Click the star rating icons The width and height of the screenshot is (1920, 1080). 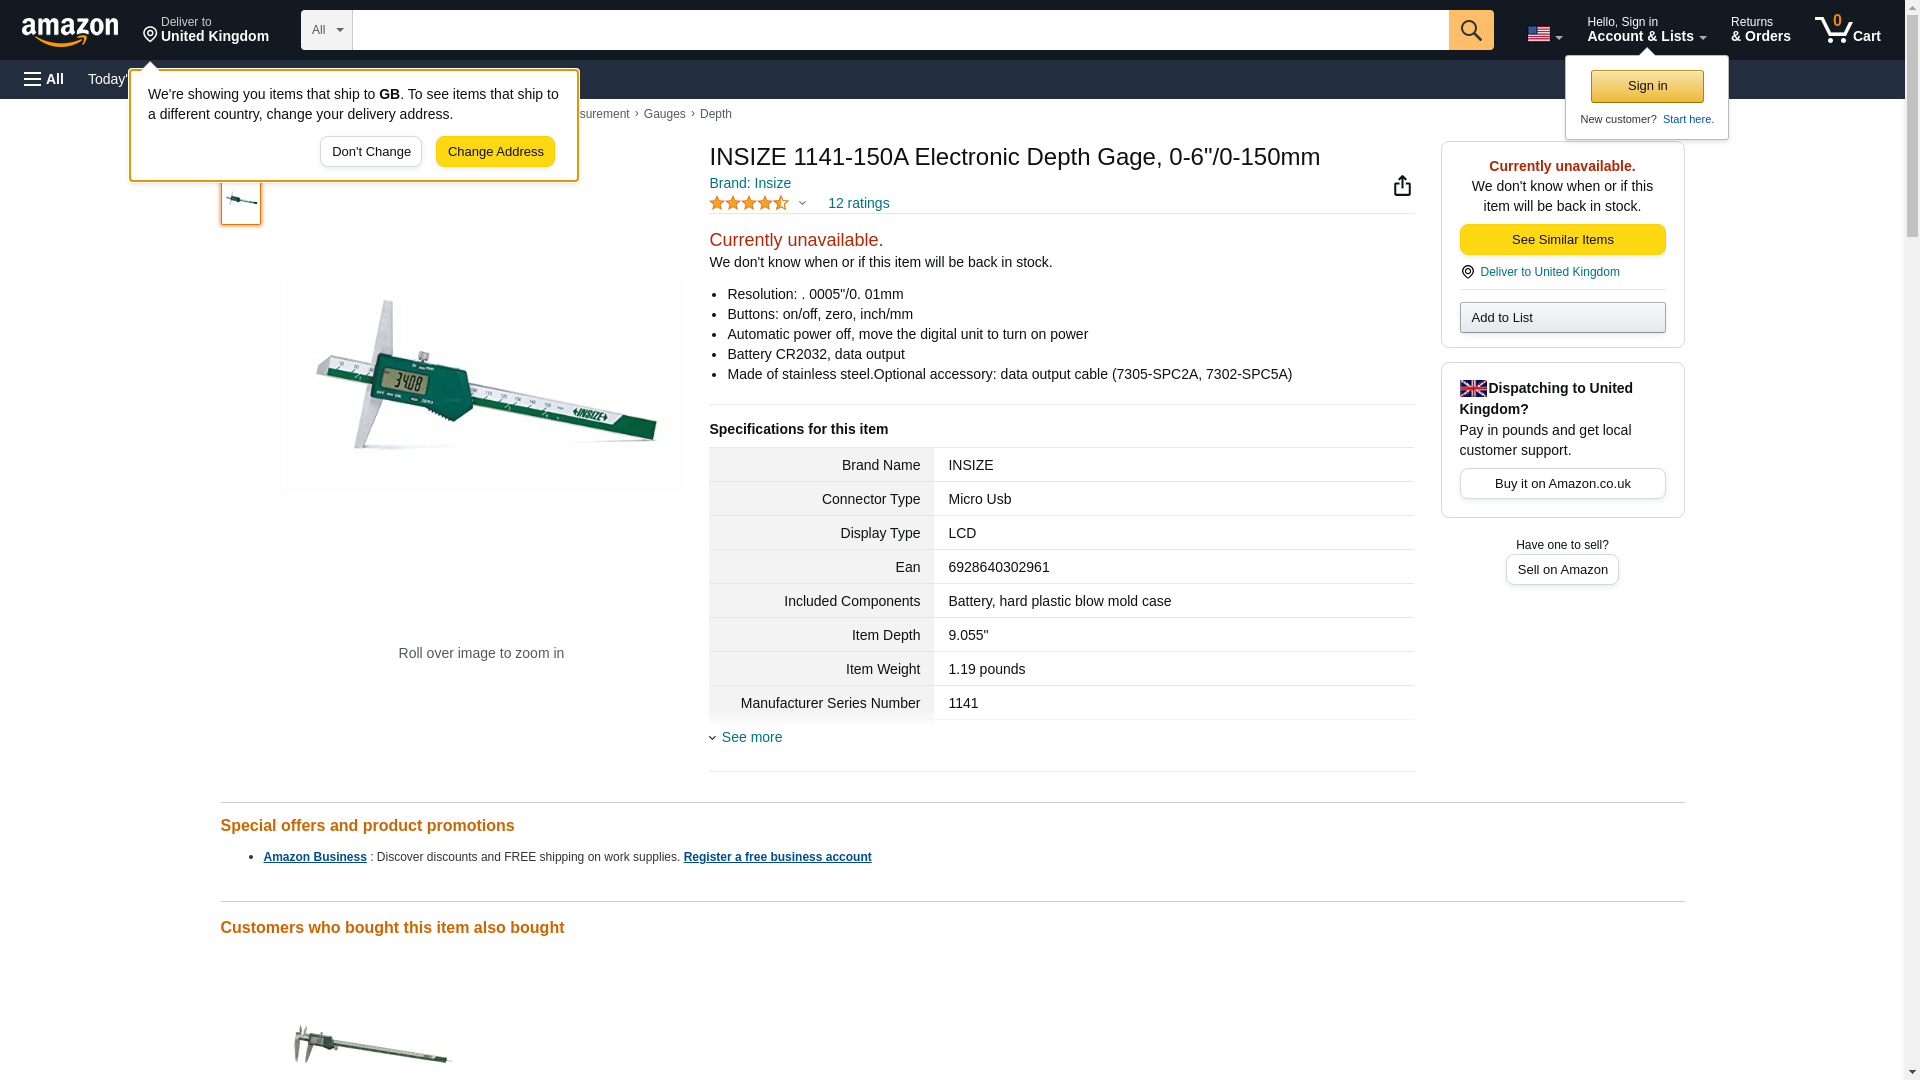pos(749,203)
